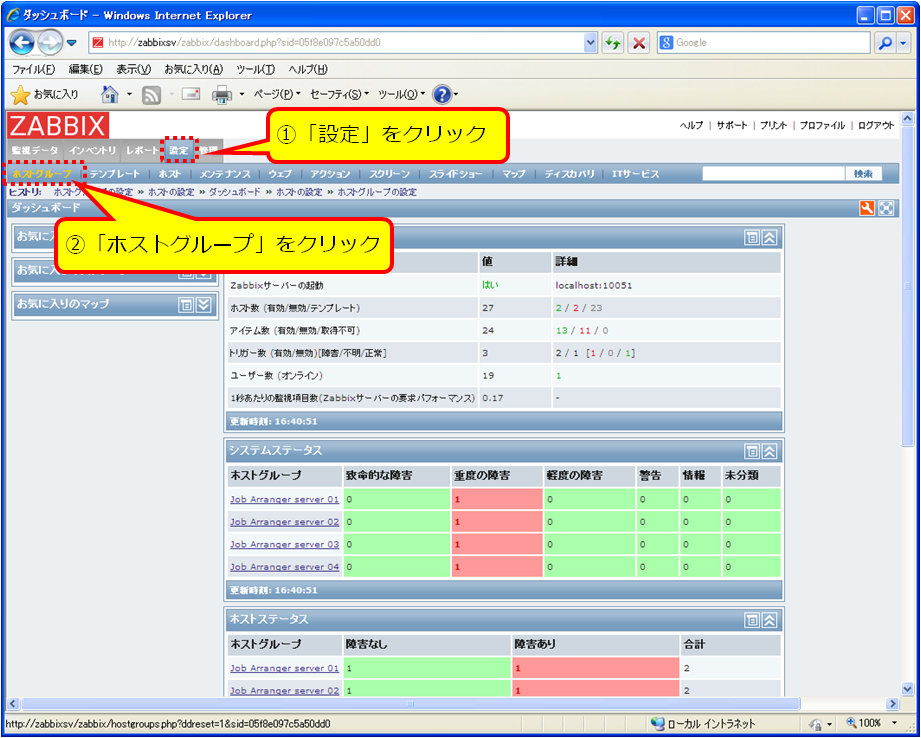
Task: Click the browser Forward arrow button
Action: tap(49, 43)
